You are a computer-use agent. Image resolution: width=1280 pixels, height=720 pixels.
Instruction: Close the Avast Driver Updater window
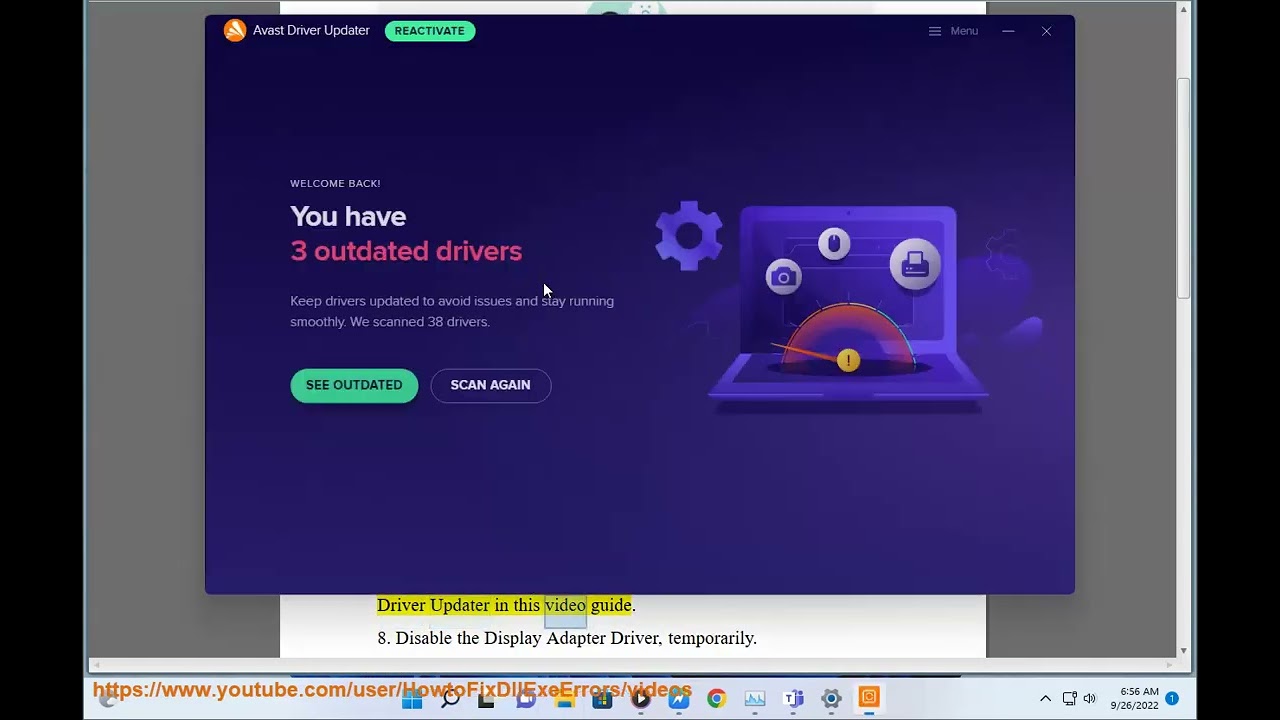[1046, 31]
